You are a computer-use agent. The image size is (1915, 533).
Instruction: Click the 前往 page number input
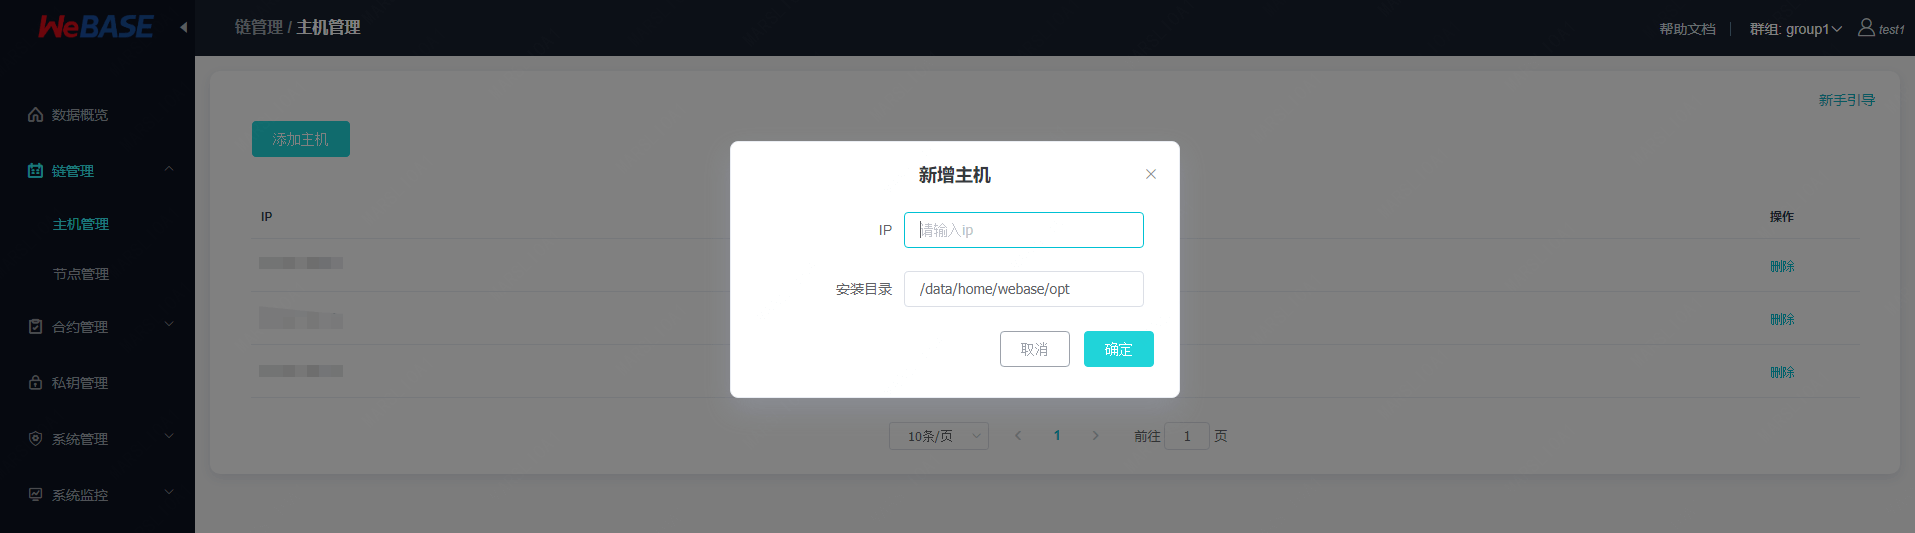click(1187, 436)
